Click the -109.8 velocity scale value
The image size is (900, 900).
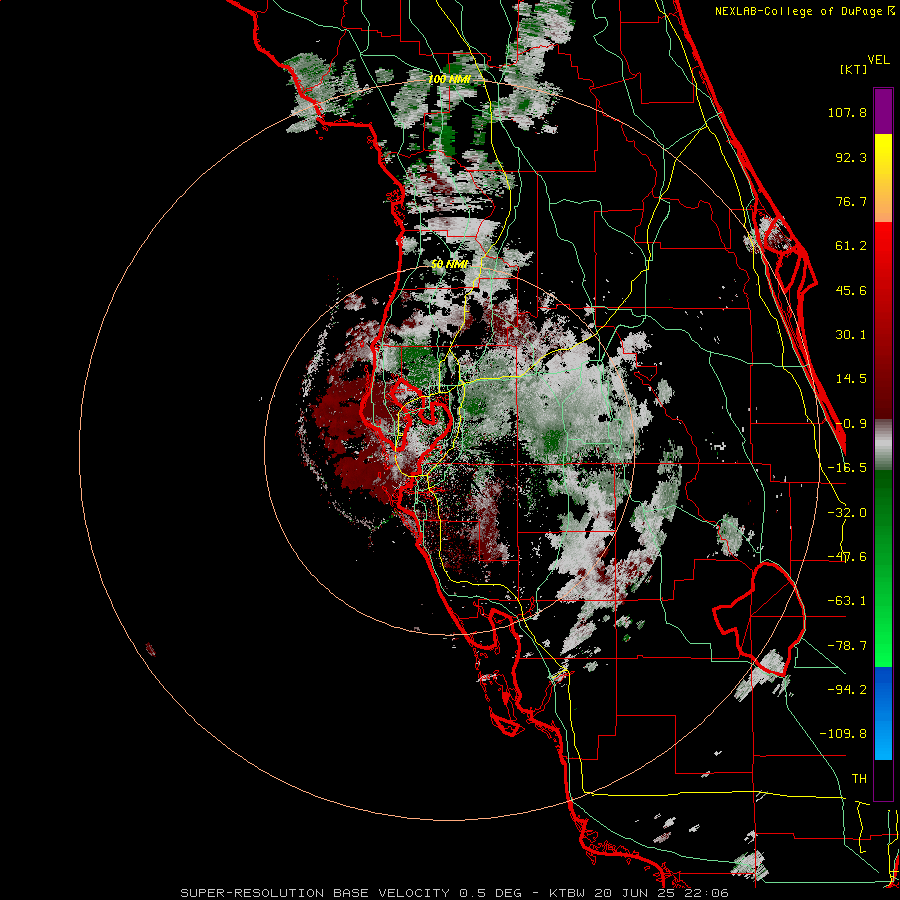pyautogui.click(x=843, y=734)
